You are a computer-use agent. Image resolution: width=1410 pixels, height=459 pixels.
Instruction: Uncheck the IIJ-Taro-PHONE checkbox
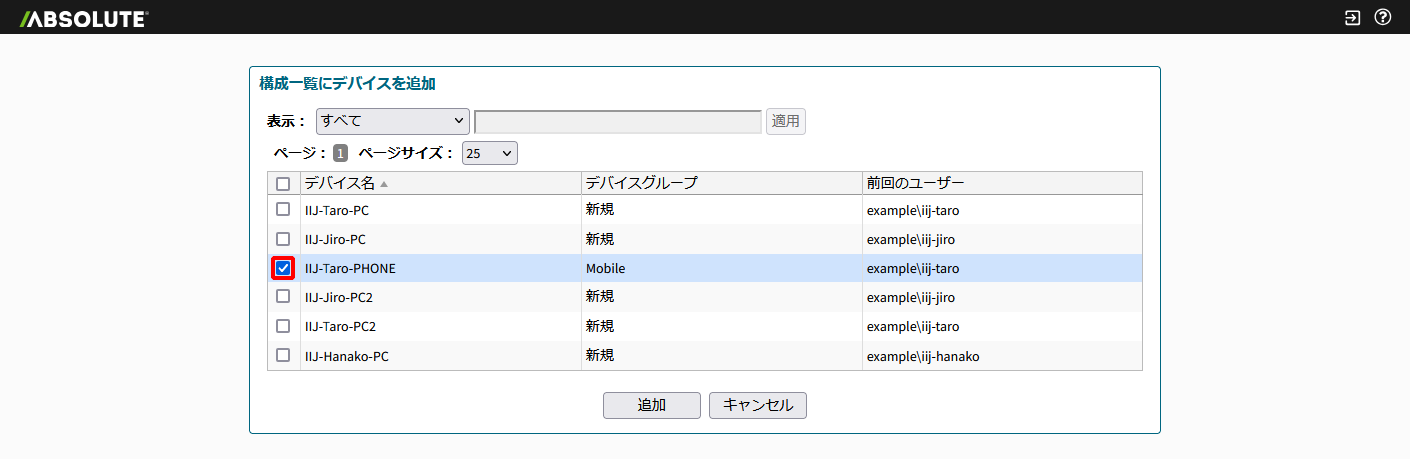[283, 268]
